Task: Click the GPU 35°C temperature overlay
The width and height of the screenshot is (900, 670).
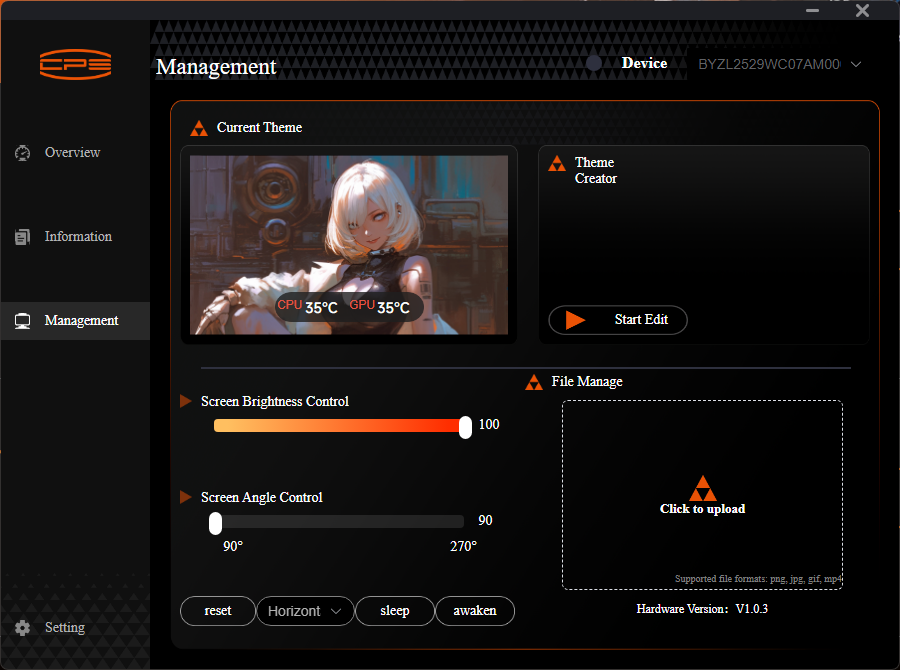Action: coord(379,307)
